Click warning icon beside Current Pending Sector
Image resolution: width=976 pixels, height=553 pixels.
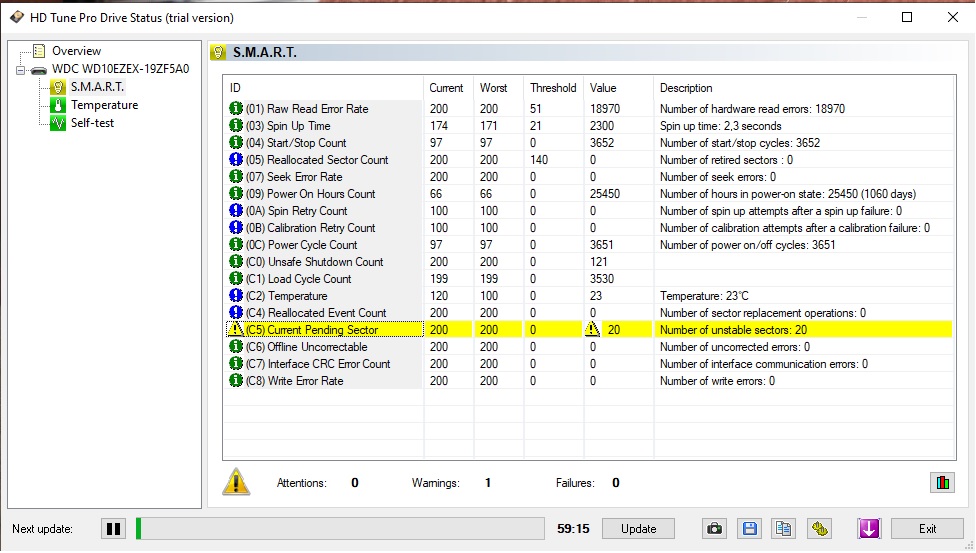click(235, 329)
